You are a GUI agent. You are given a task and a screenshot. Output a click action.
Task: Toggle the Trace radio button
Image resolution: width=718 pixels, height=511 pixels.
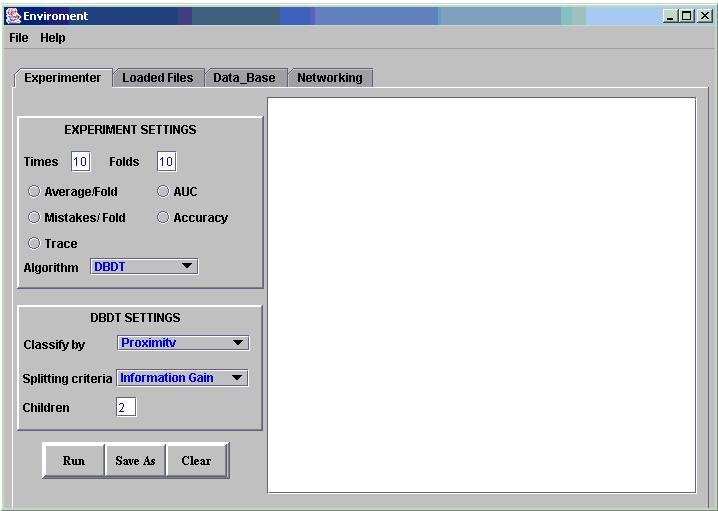pyautogui.click(x=34, y=244)
